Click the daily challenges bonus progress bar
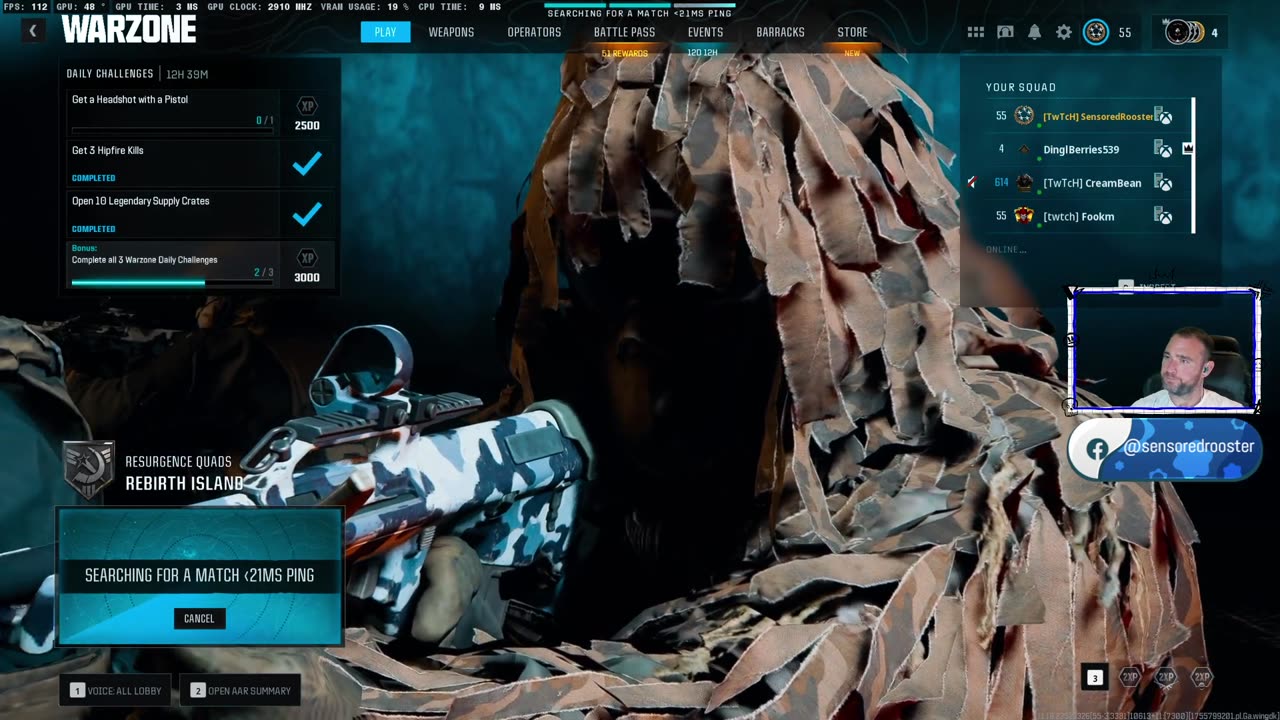This screenshot has height=720, width=1280. (x=171, y=282)
